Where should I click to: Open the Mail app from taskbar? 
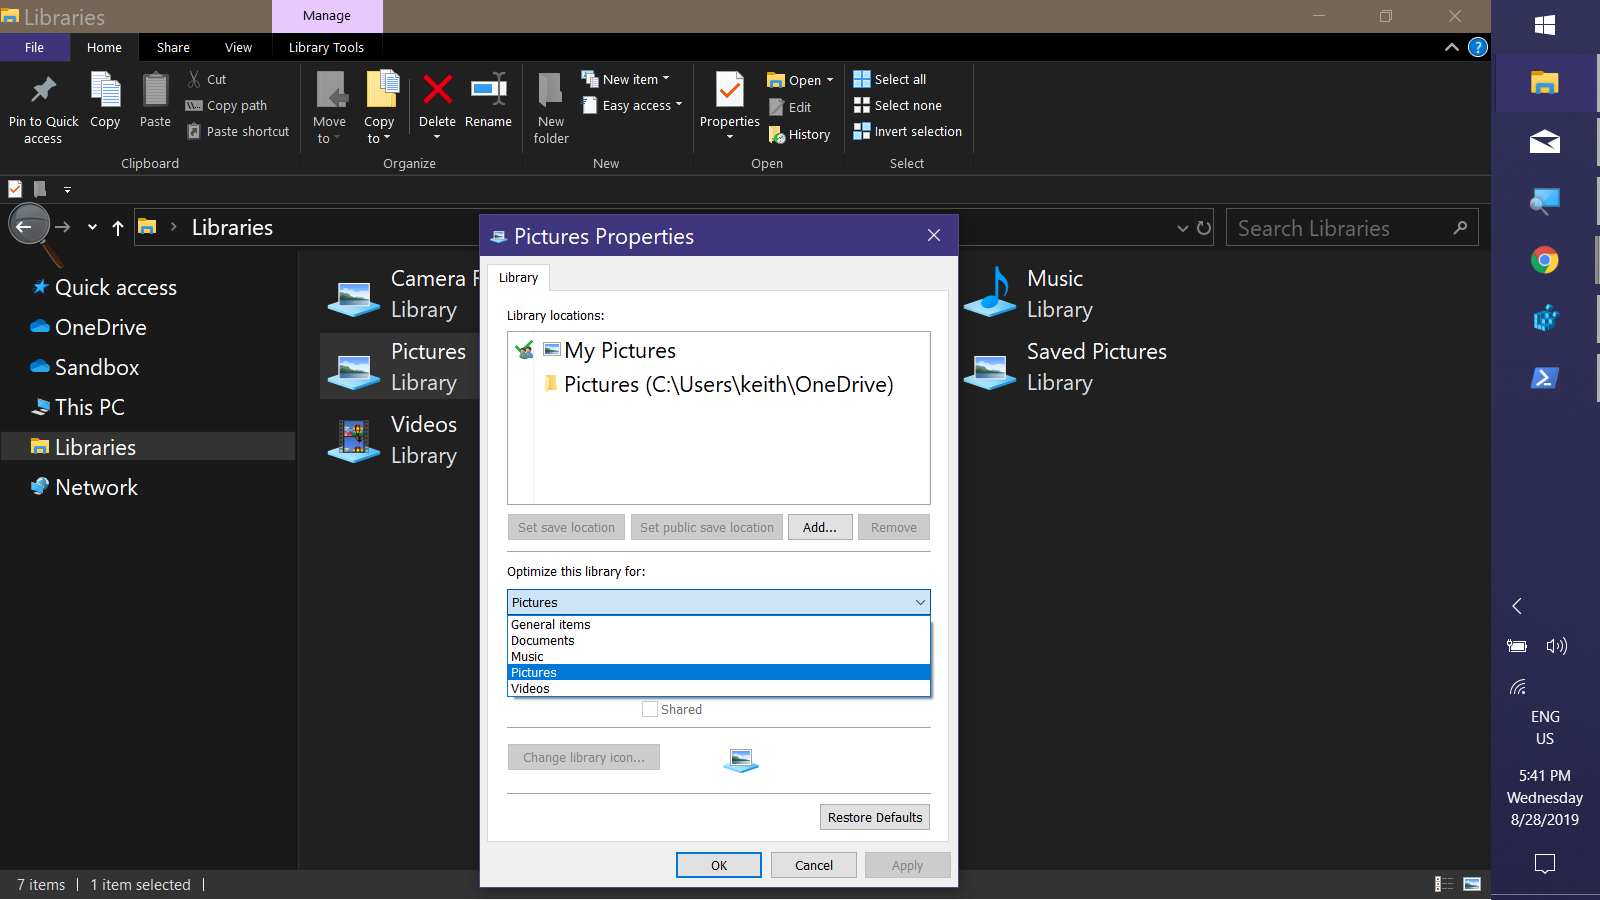[x=1545, y=142]
